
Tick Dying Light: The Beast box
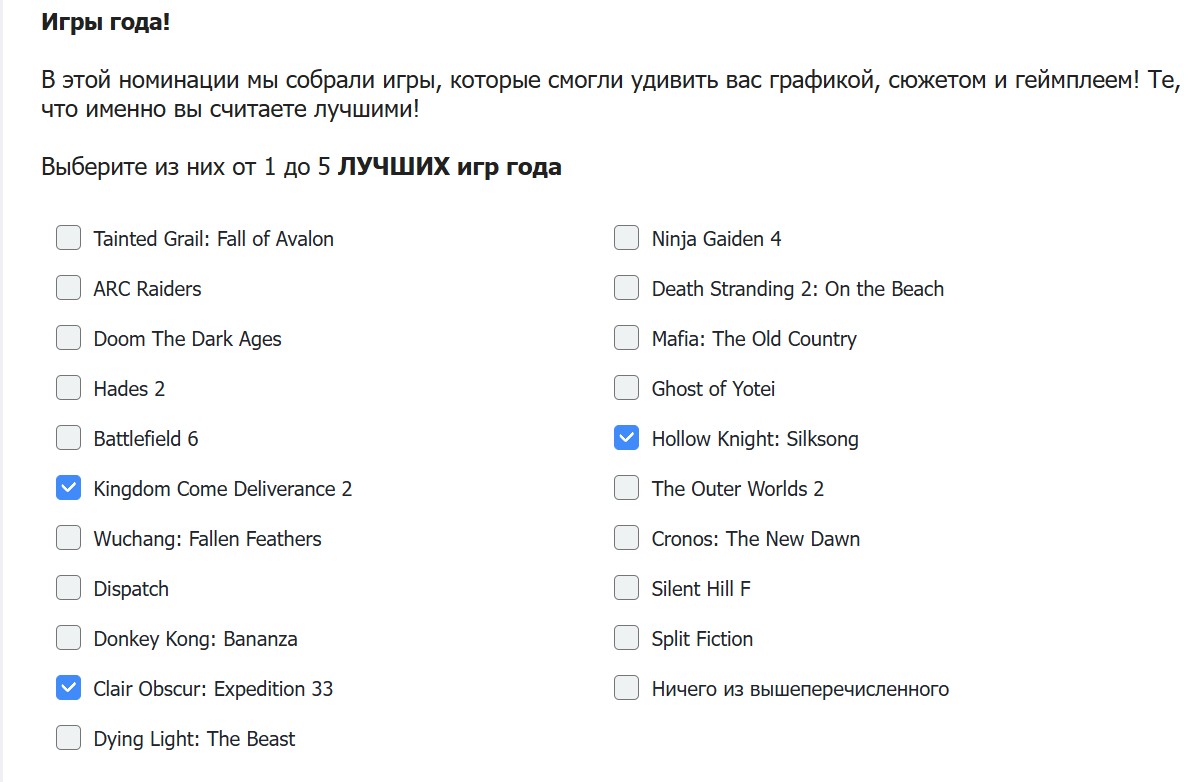[x=68, y=738]
